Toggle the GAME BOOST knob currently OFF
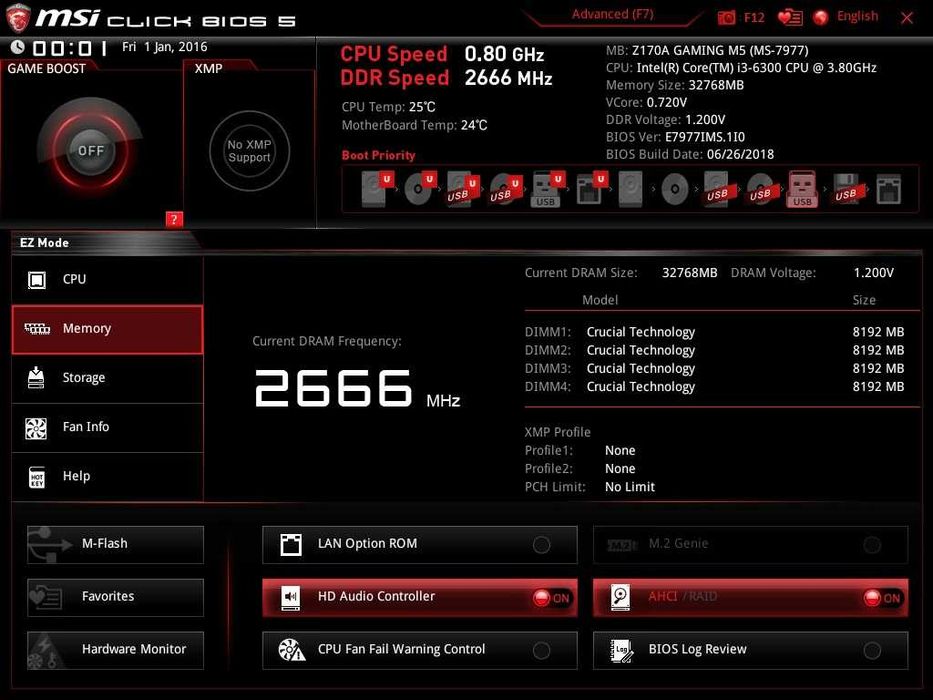Image resolution: width=933 pixels, height=700 pixels. [x=90, y=150]
